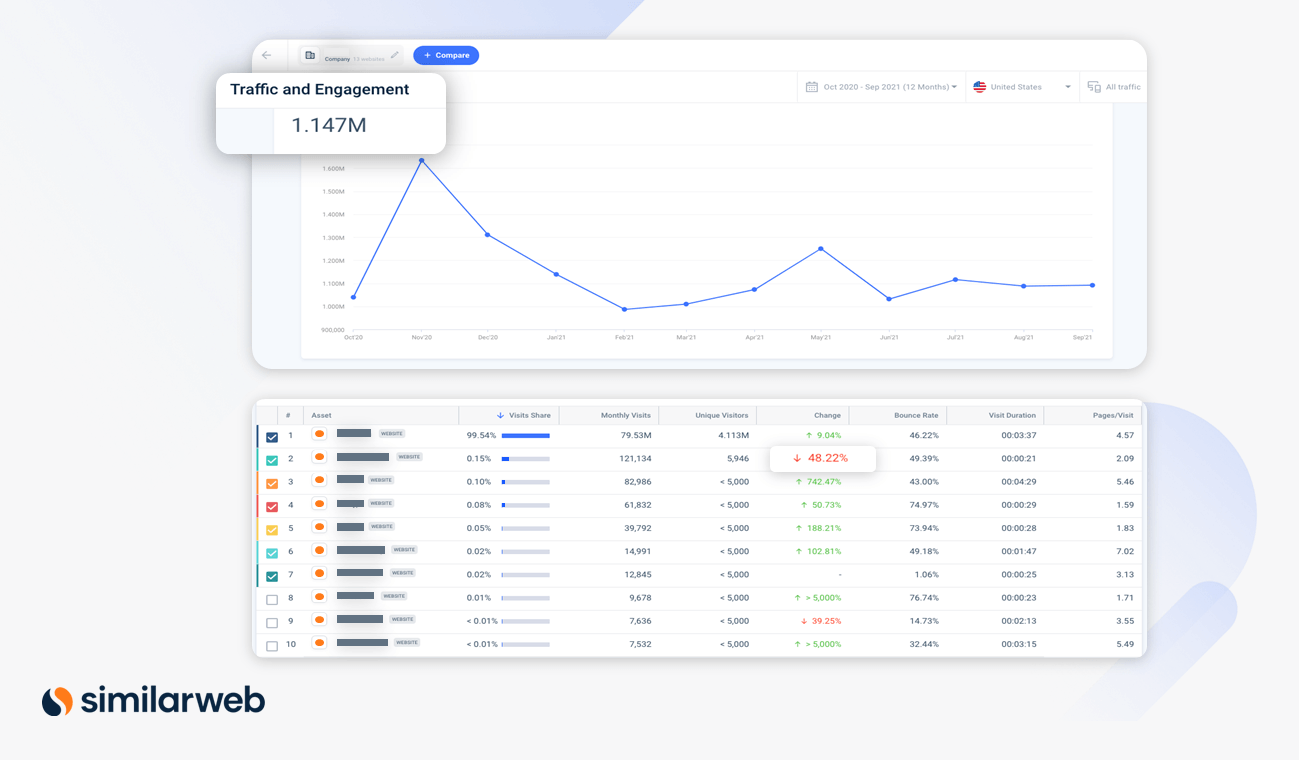Sort by the Visits Share column
Image resolution: width=1299 pixels, height=760 pixels.
click(x=523, y=415)
